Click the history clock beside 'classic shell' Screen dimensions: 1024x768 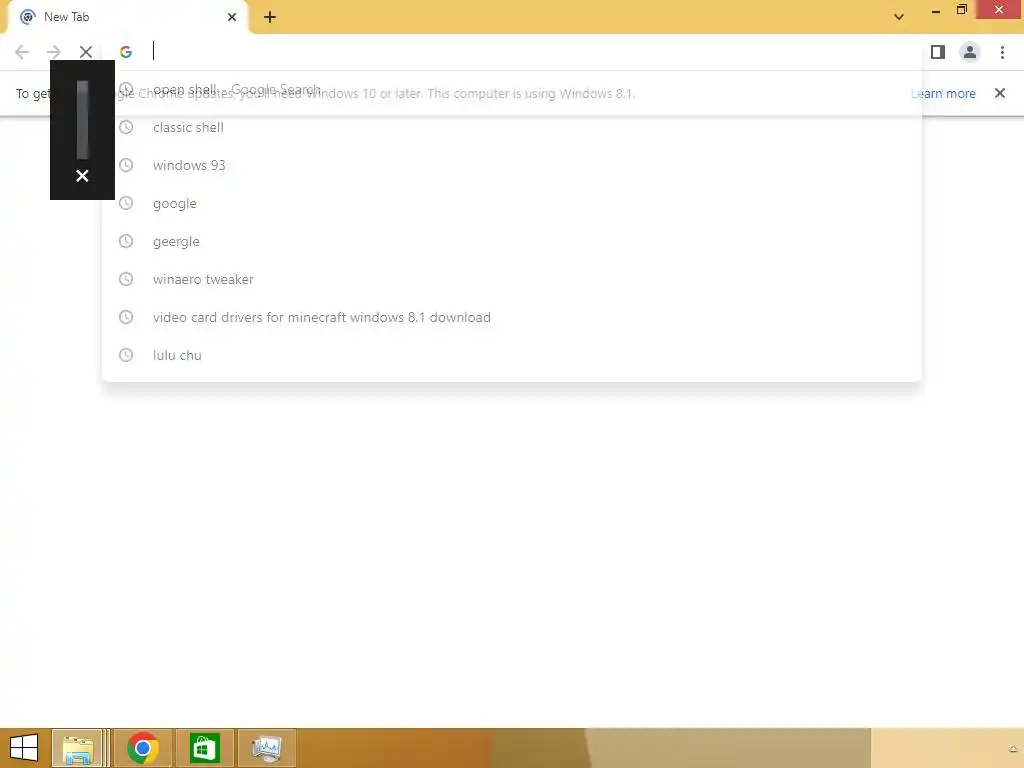pos(126,127)
